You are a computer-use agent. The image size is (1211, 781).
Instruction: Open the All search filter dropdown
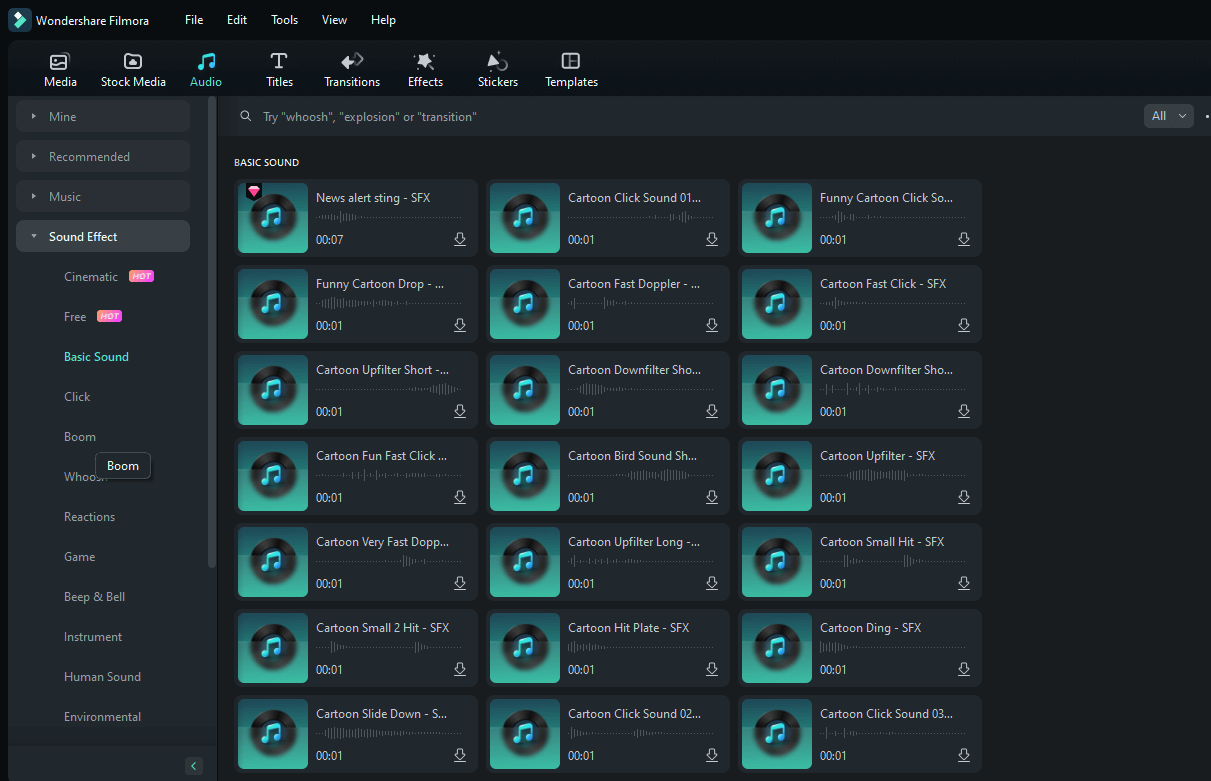tap(1168, 115)
